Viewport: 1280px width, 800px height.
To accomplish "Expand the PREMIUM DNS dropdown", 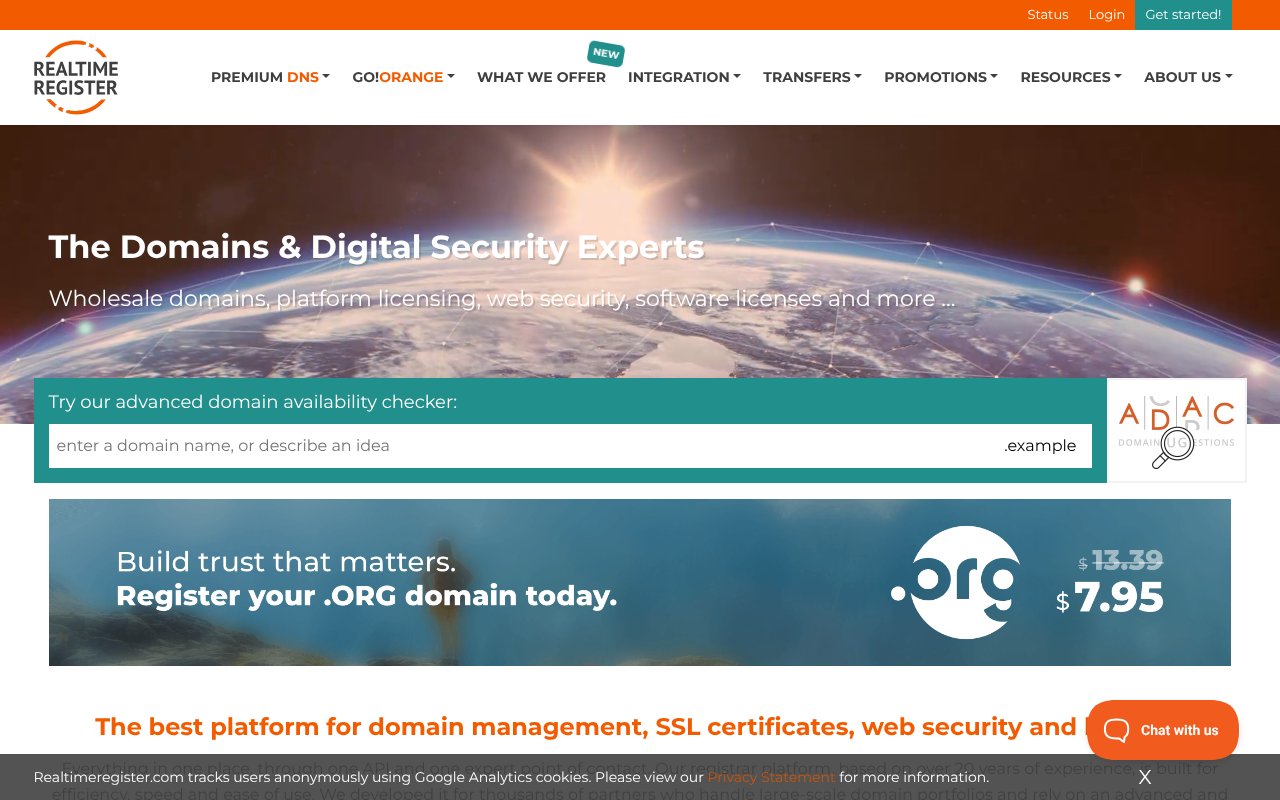I will (270, 77).
